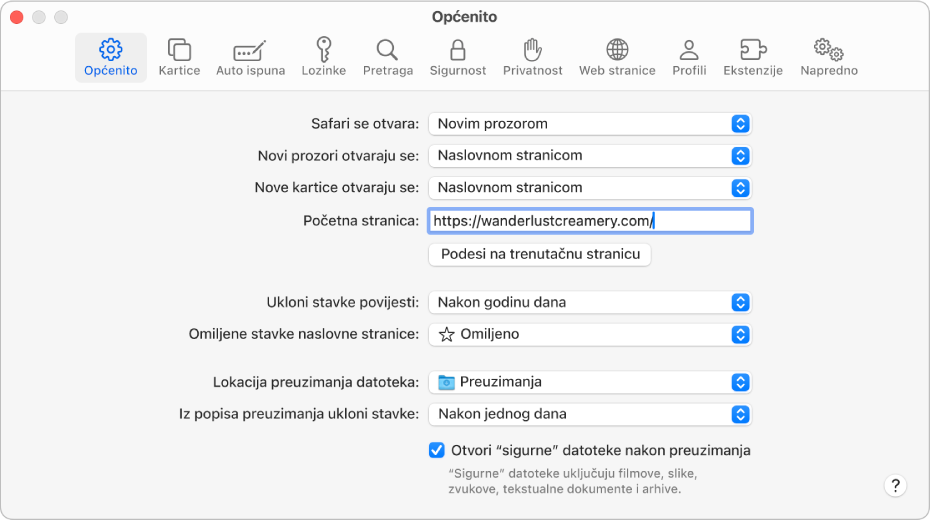Select the Općenito tab
This screenshot has width=931, height=521.
(x=111, y=57)
